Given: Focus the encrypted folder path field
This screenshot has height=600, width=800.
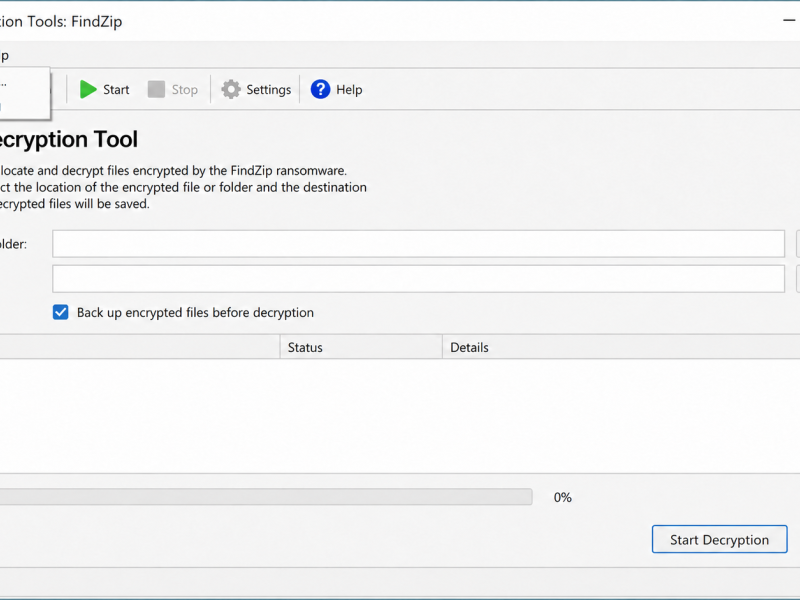Looking at the screenshot, I should (418, 244).
